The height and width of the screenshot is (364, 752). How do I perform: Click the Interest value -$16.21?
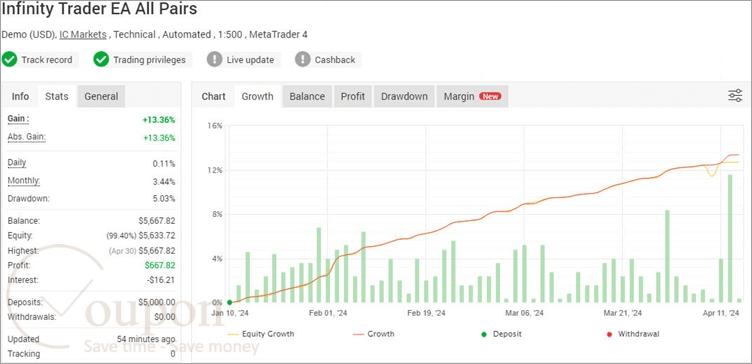coord(160,280)
